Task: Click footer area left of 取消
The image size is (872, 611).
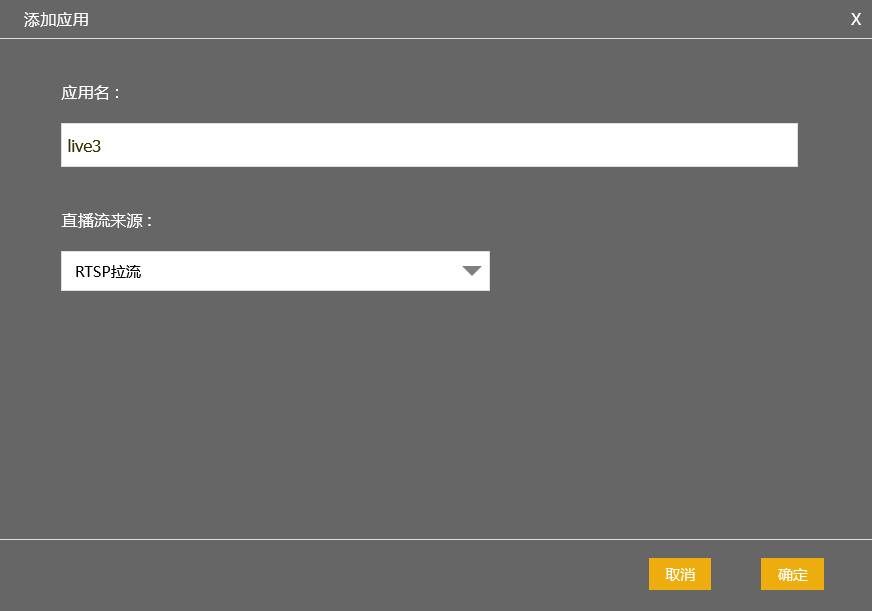Action: (x=323, y=574)
